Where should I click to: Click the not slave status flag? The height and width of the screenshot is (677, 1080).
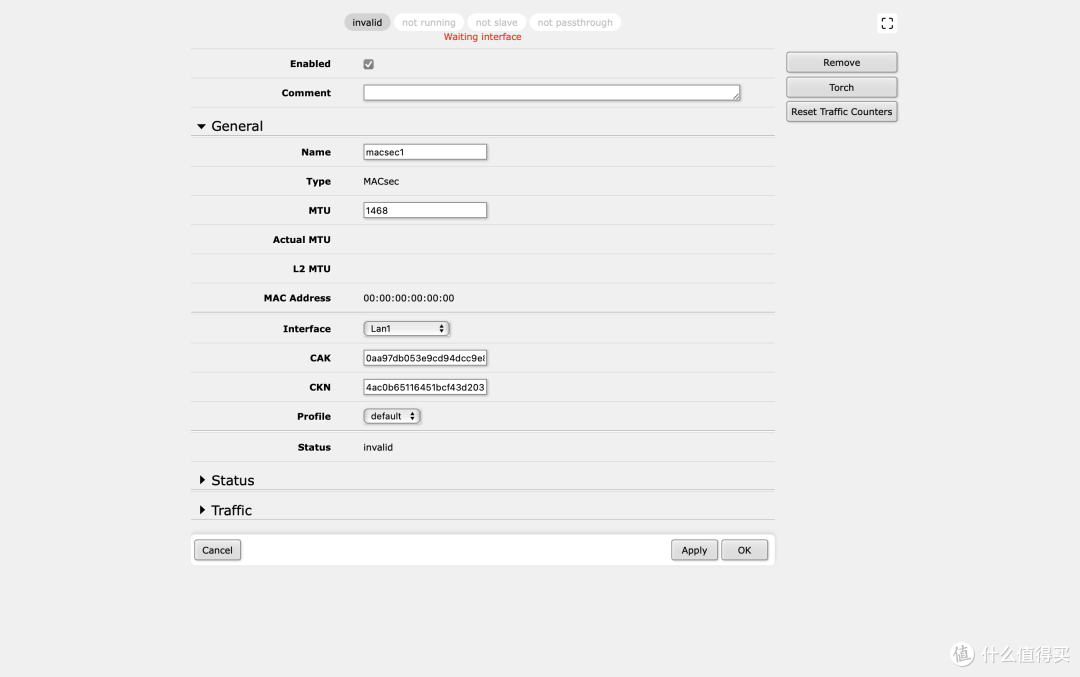(497, 23)
